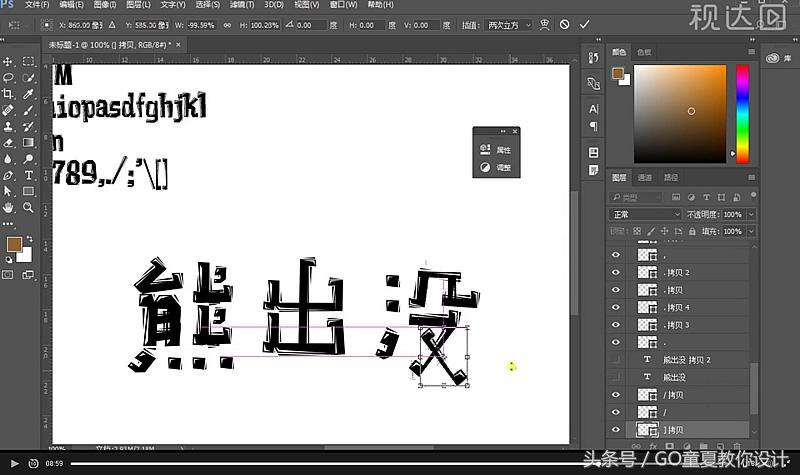Open the 调整 adjustments panel button
The image size is (800, 475).
coord(496,167)
